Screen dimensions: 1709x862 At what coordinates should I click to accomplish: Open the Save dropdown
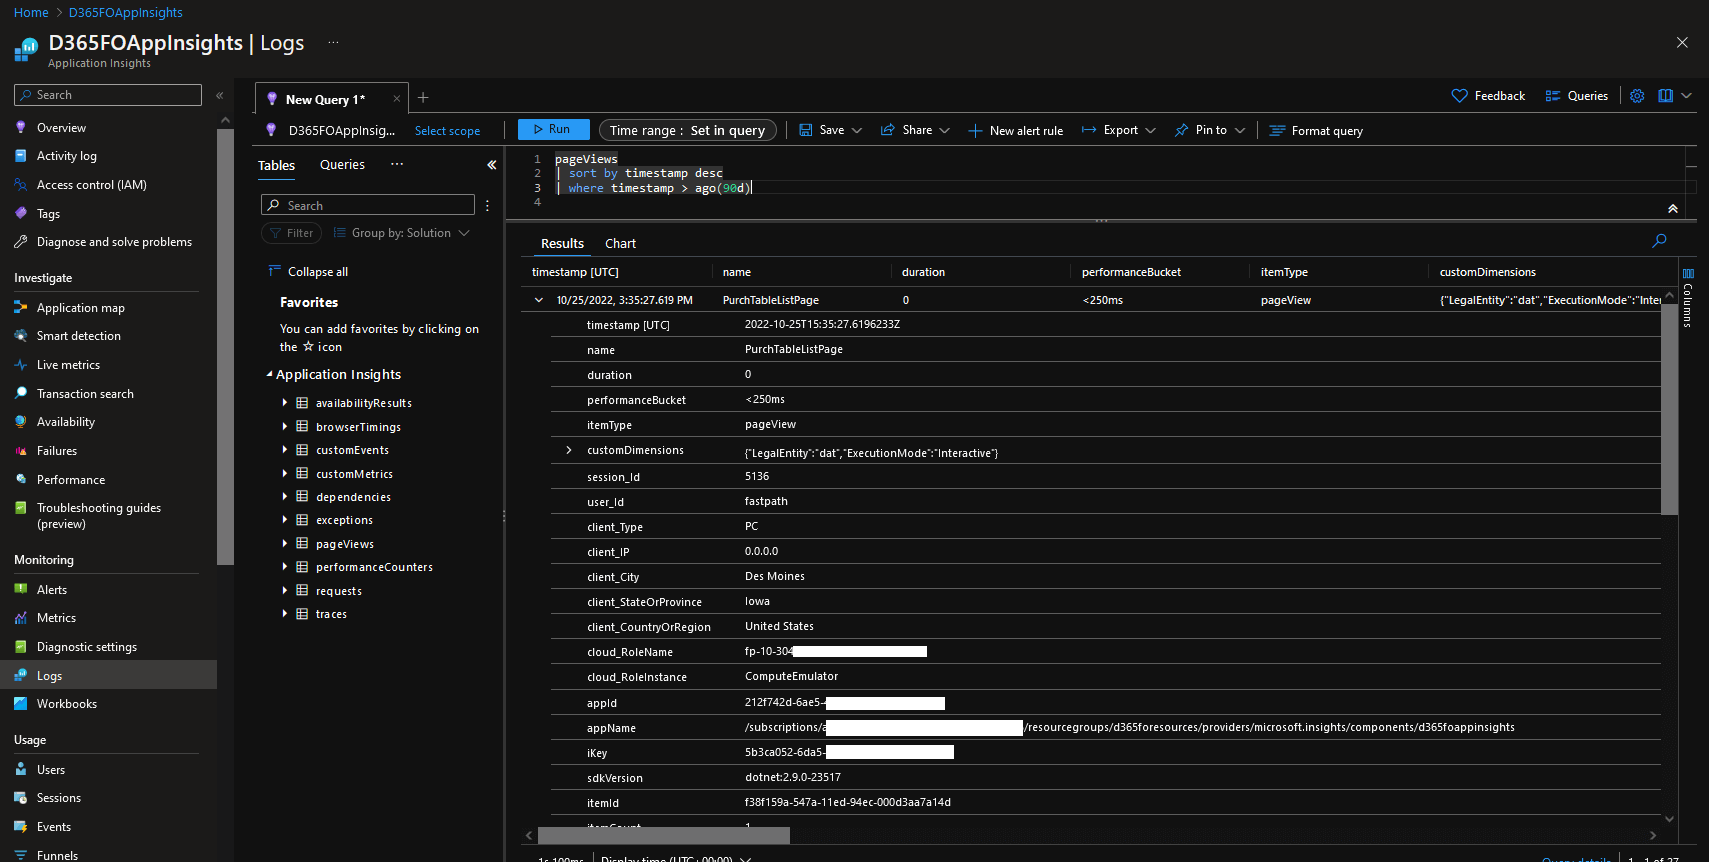[x=830, y=130]
